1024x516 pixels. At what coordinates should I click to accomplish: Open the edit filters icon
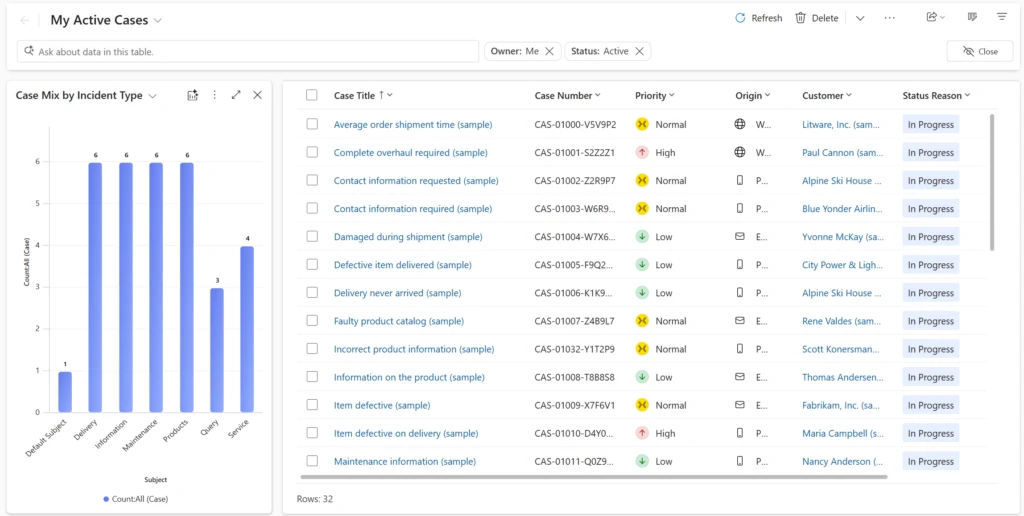click(x=1001, y=18)
